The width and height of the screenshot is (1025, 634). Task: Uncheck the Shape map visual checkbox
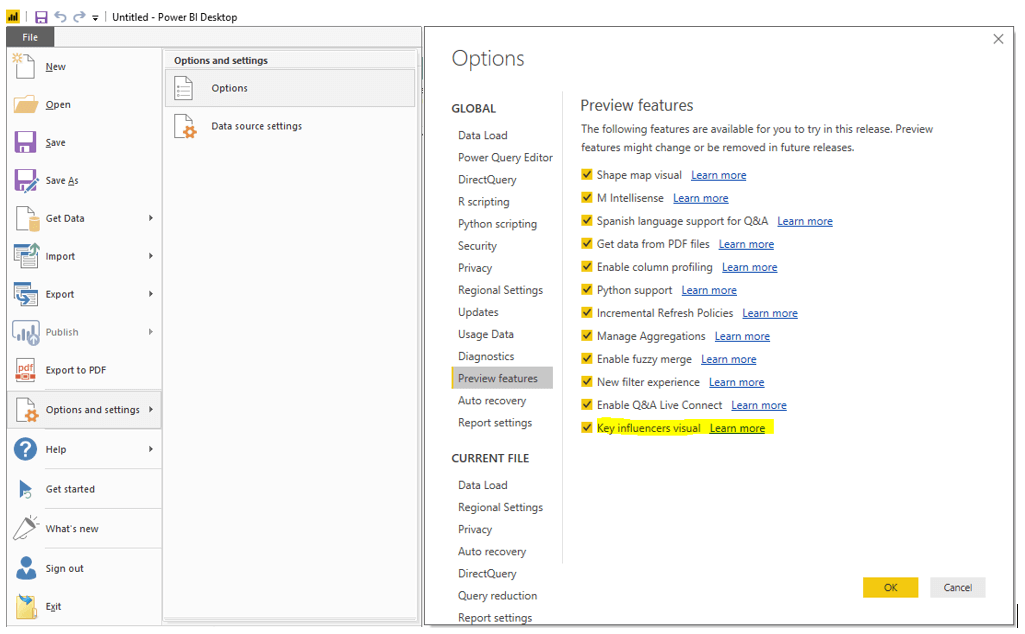(x=587, y=175)
